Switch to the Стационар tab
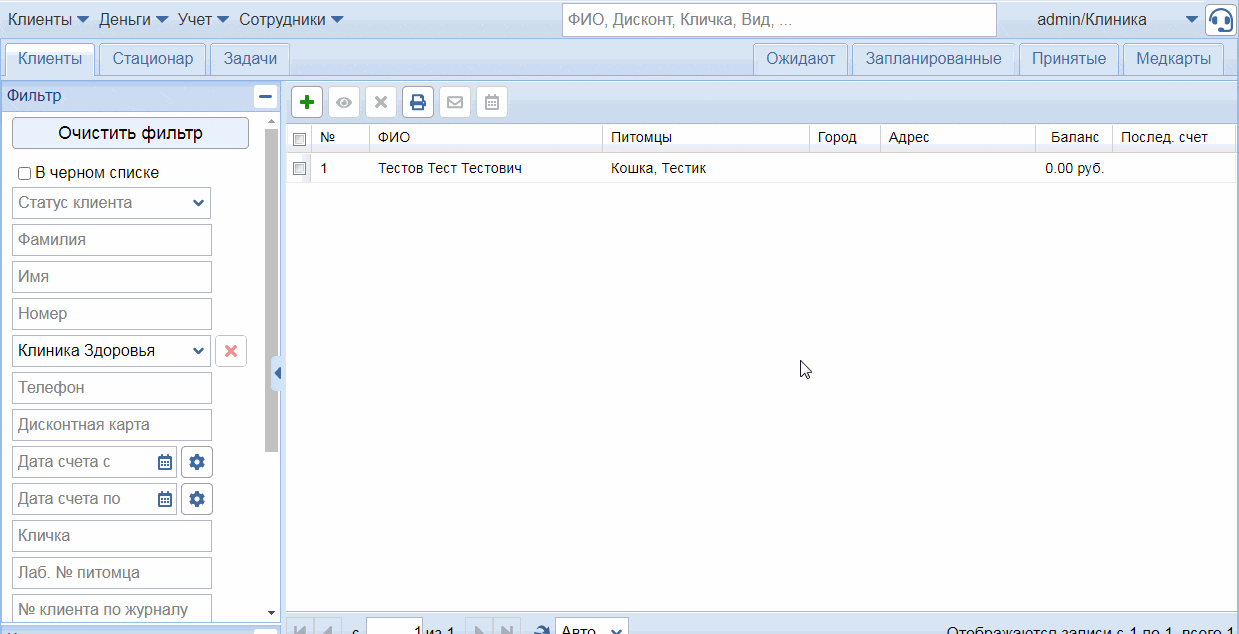This screenshot has height=634, width=1239. (153, 59)
